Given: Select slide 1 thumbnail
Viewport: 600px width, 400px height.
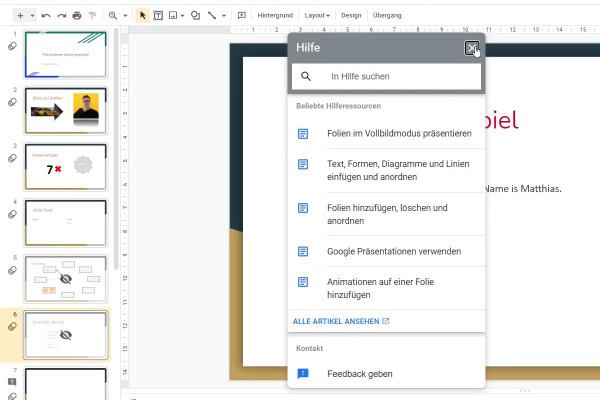Looking at the screenshot, I should tap(66, 55).
